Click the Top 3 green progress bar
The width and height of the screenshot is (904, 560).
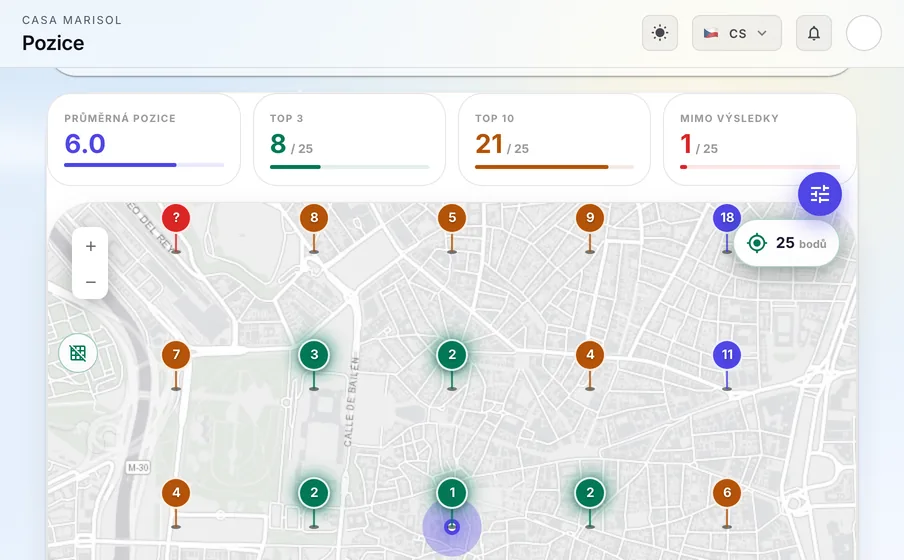click(x=349, y=167)
